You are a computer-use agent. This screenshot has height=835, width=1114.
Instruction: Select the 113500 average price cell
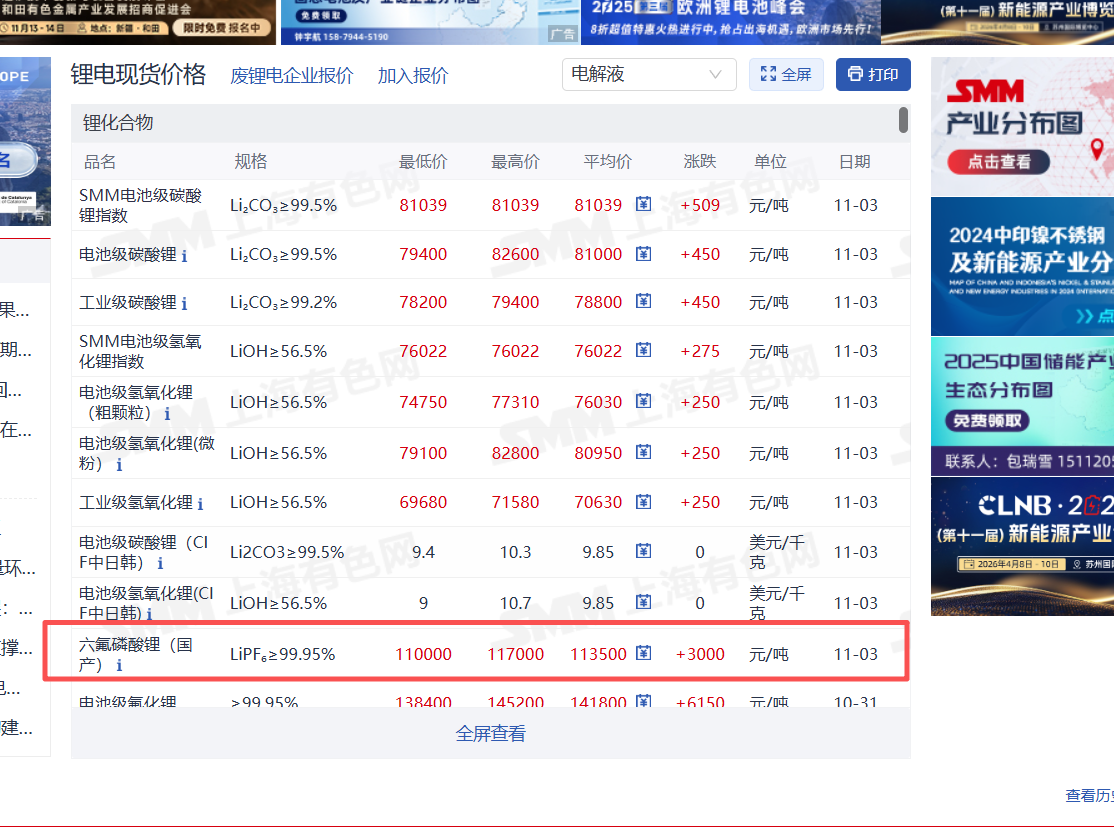coord(598,654)
